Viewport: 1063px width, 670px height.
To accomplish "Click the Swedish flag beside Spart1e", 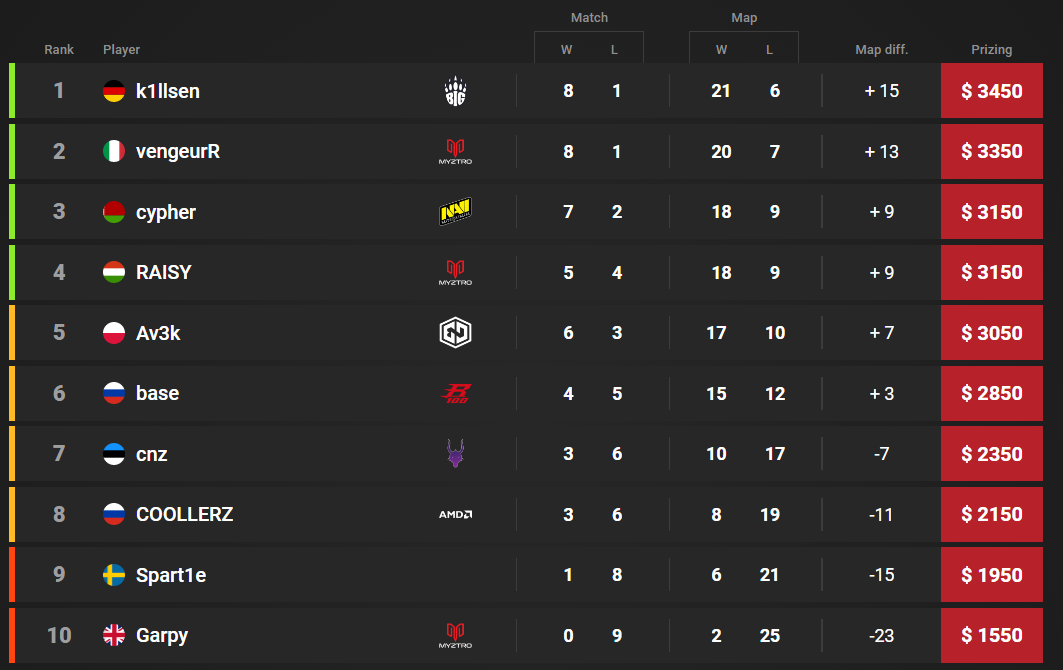I will click(x=114, y=575).
